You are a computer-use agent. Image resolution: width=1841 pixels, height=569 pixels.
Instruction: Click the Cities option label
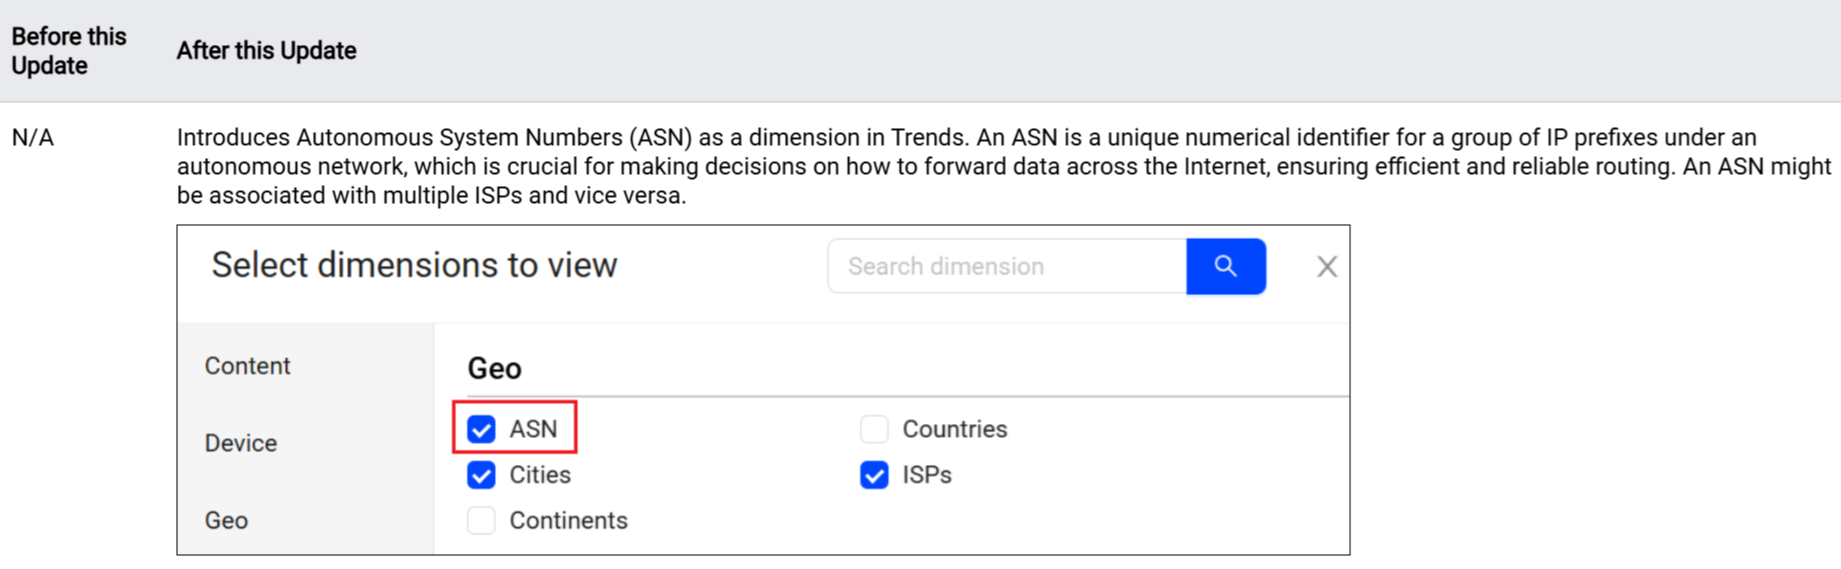tap(540, 475)
